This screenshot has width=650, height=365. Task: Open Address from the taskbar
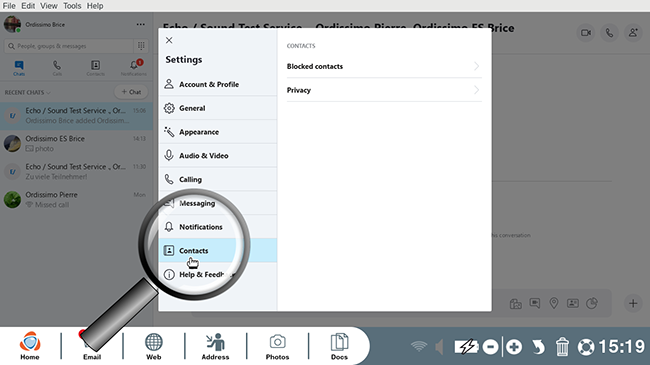click(x=215, y=346)
